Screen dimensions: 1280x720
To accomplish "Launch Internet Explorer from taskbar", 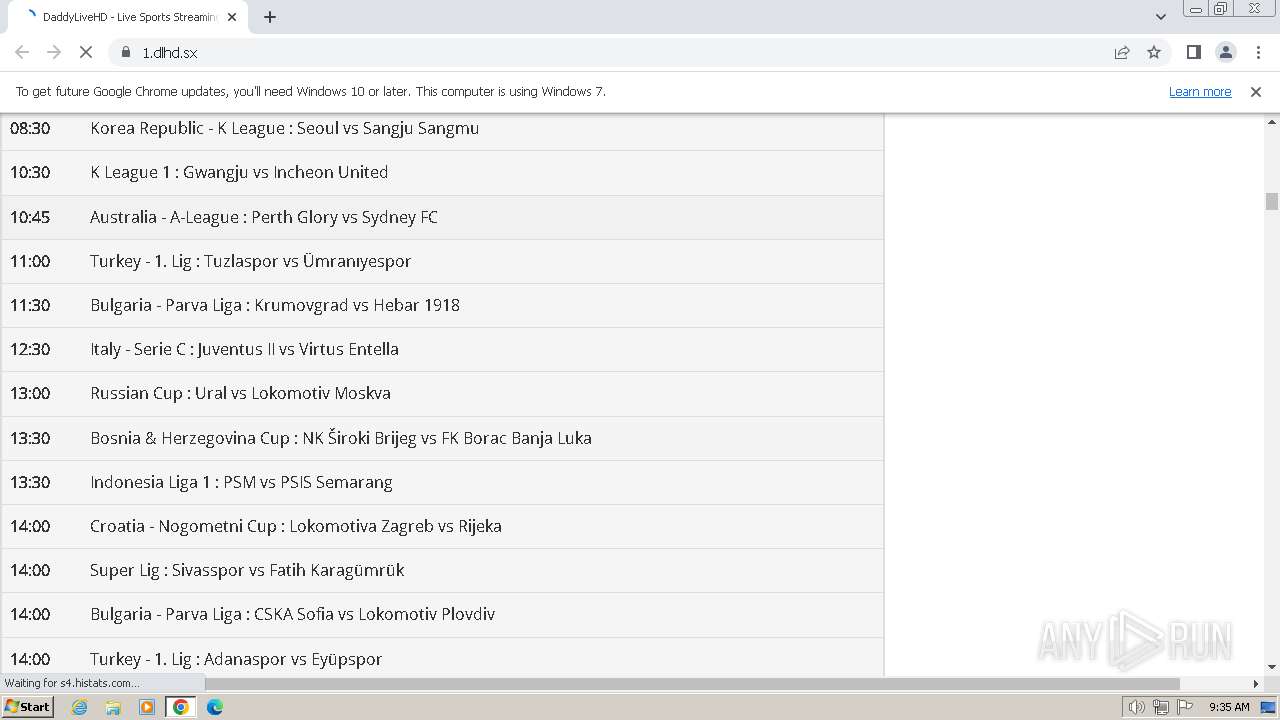I will [80, 707].
